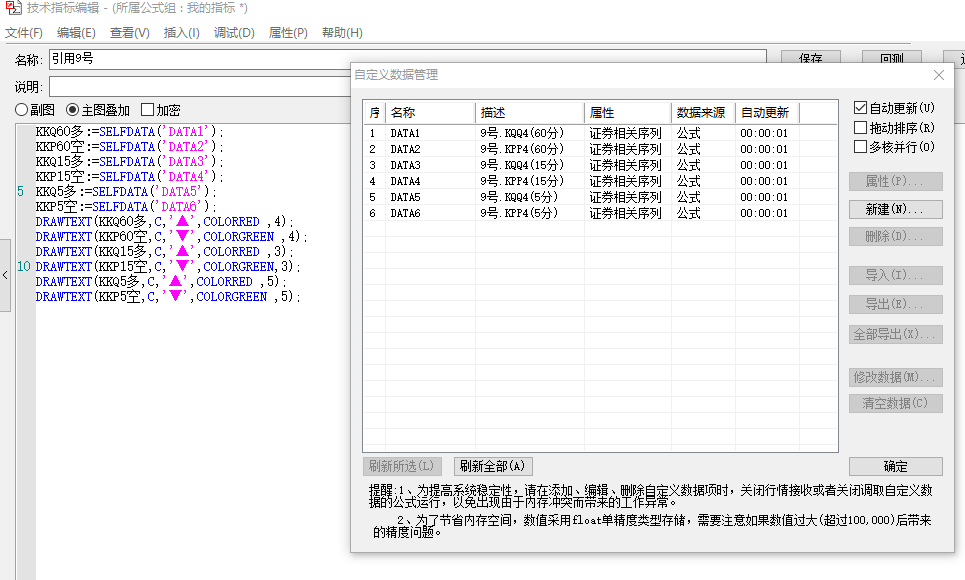Enable the 拖动排序(R) checkbox
The height and width of the screenshot is (580, 965).
(x=860, y=127)
